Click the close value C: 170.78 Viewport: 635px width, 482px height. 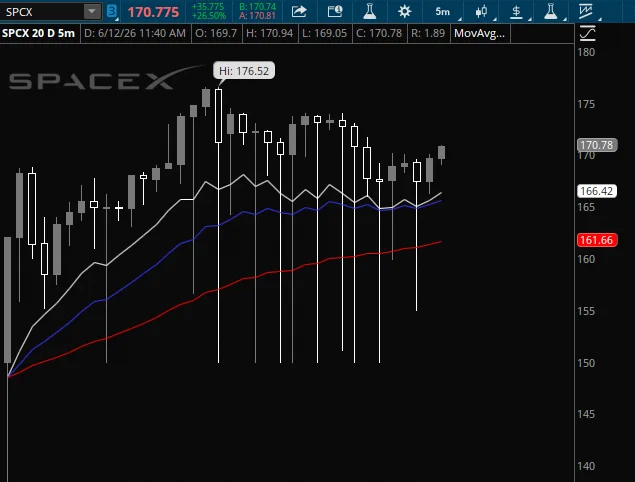[379, 33]
